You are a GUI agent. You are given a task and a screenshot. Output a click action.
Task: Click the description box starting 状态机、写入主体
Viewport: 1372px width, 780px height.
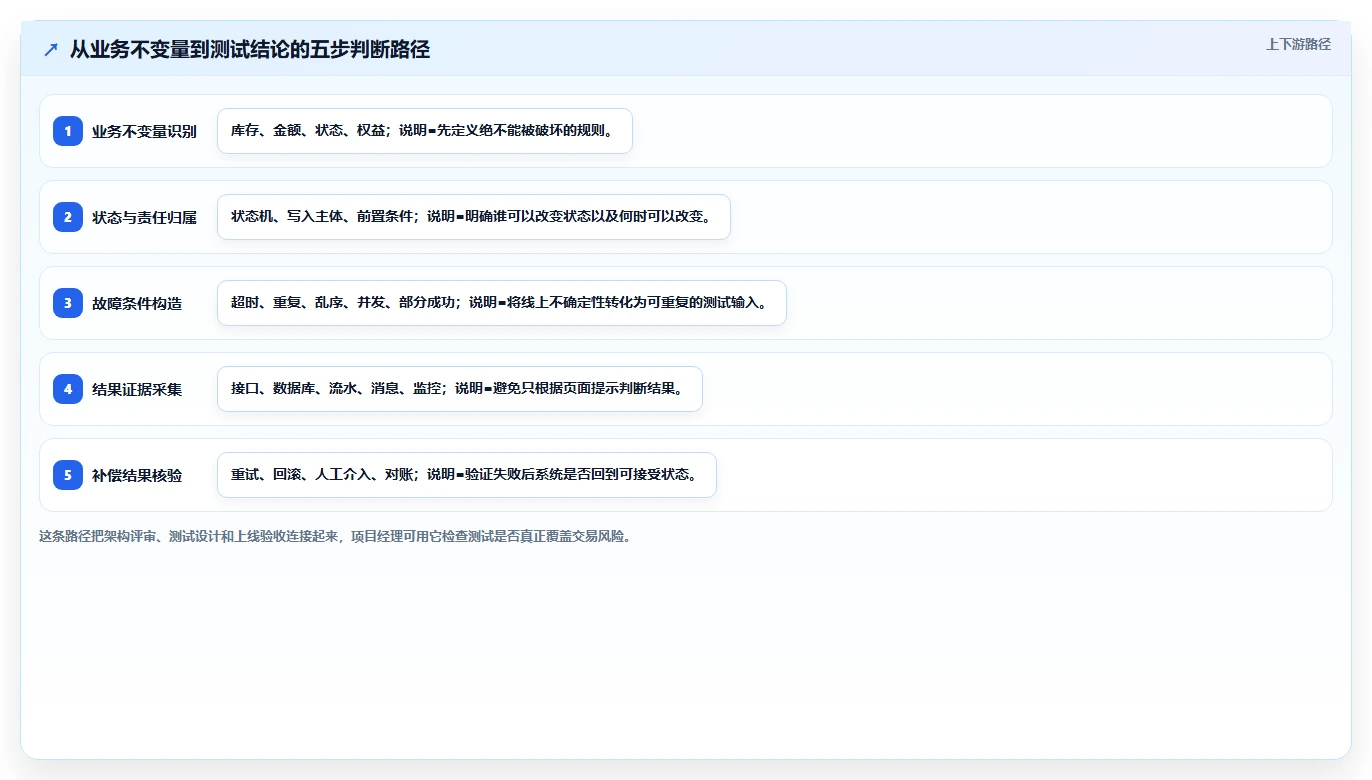click(x=474, y=217)
